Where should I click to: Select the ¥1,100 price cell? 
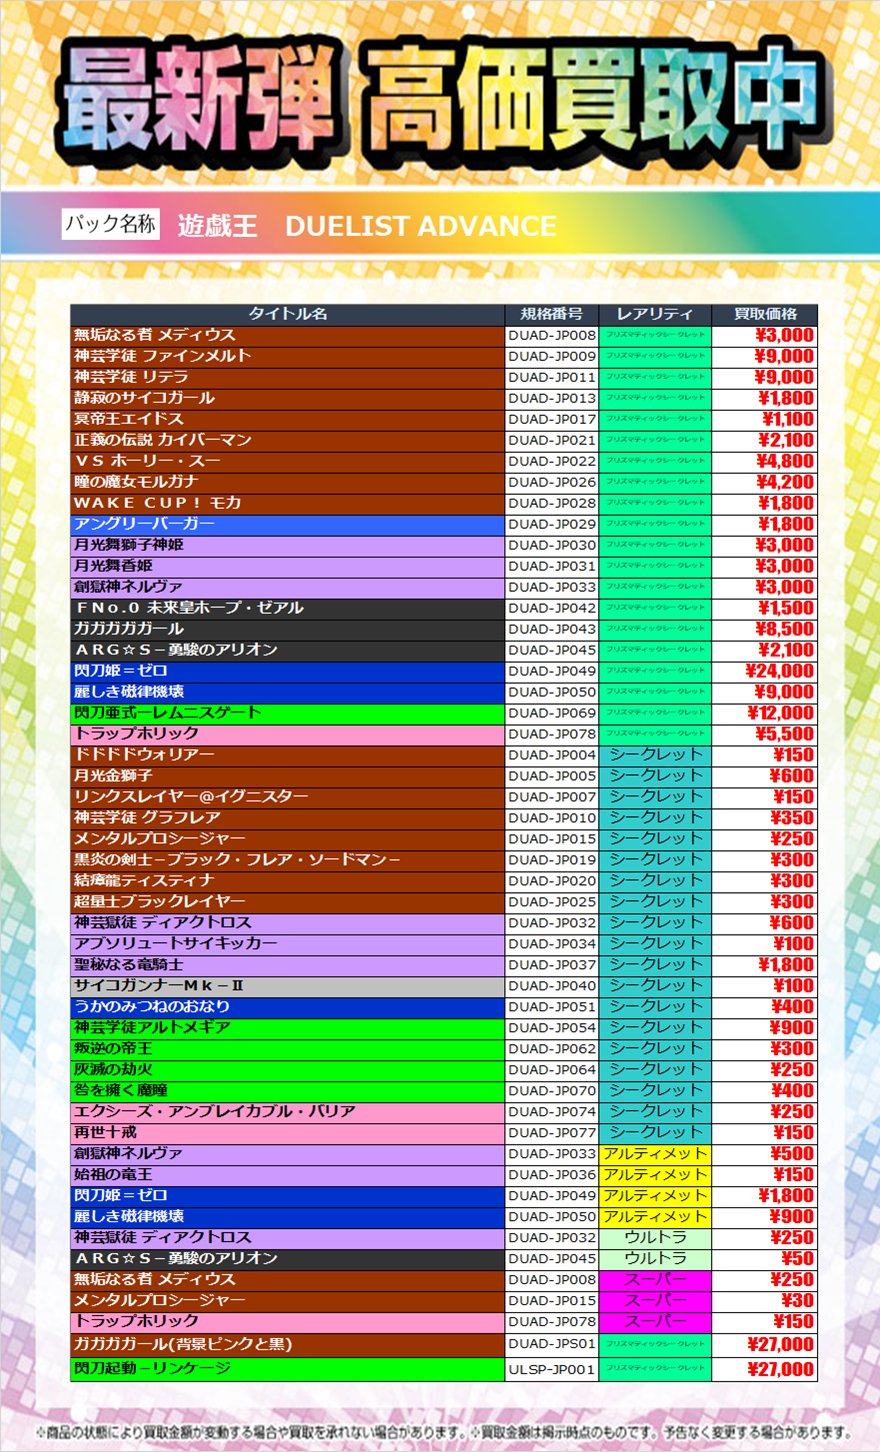pos(787,419)
